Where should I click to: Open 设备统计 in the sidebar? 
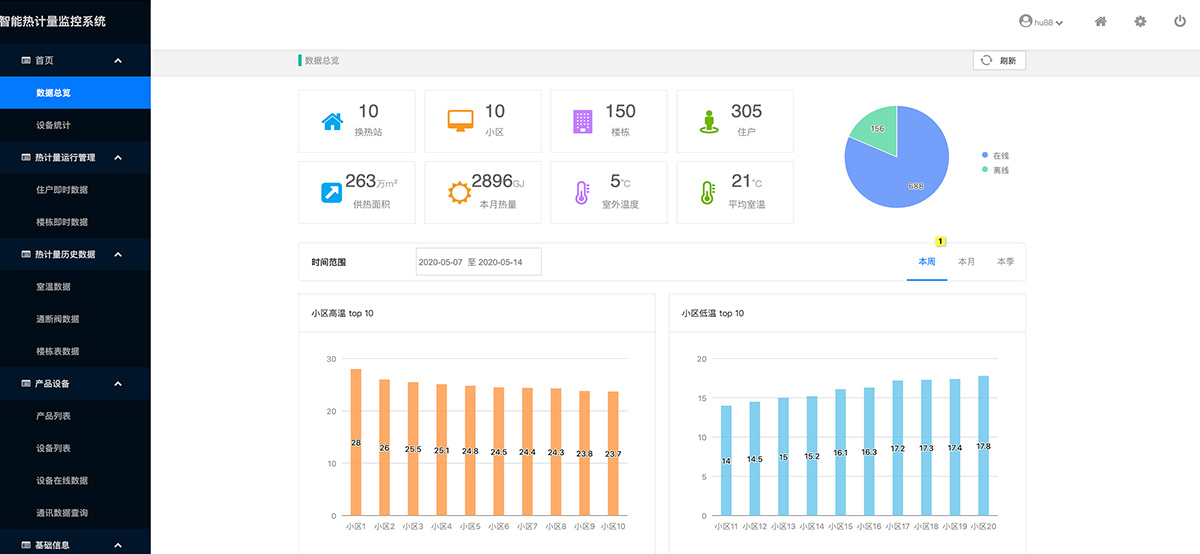[75, 125]
